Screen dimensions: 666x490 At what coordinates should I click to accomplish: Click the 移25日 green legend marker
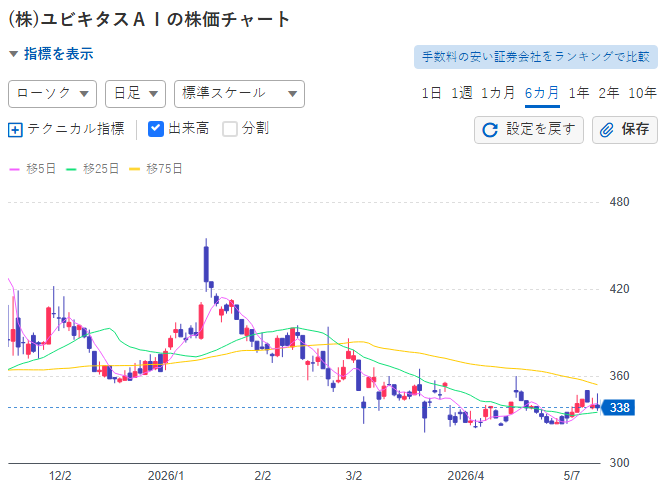(71, 169)
